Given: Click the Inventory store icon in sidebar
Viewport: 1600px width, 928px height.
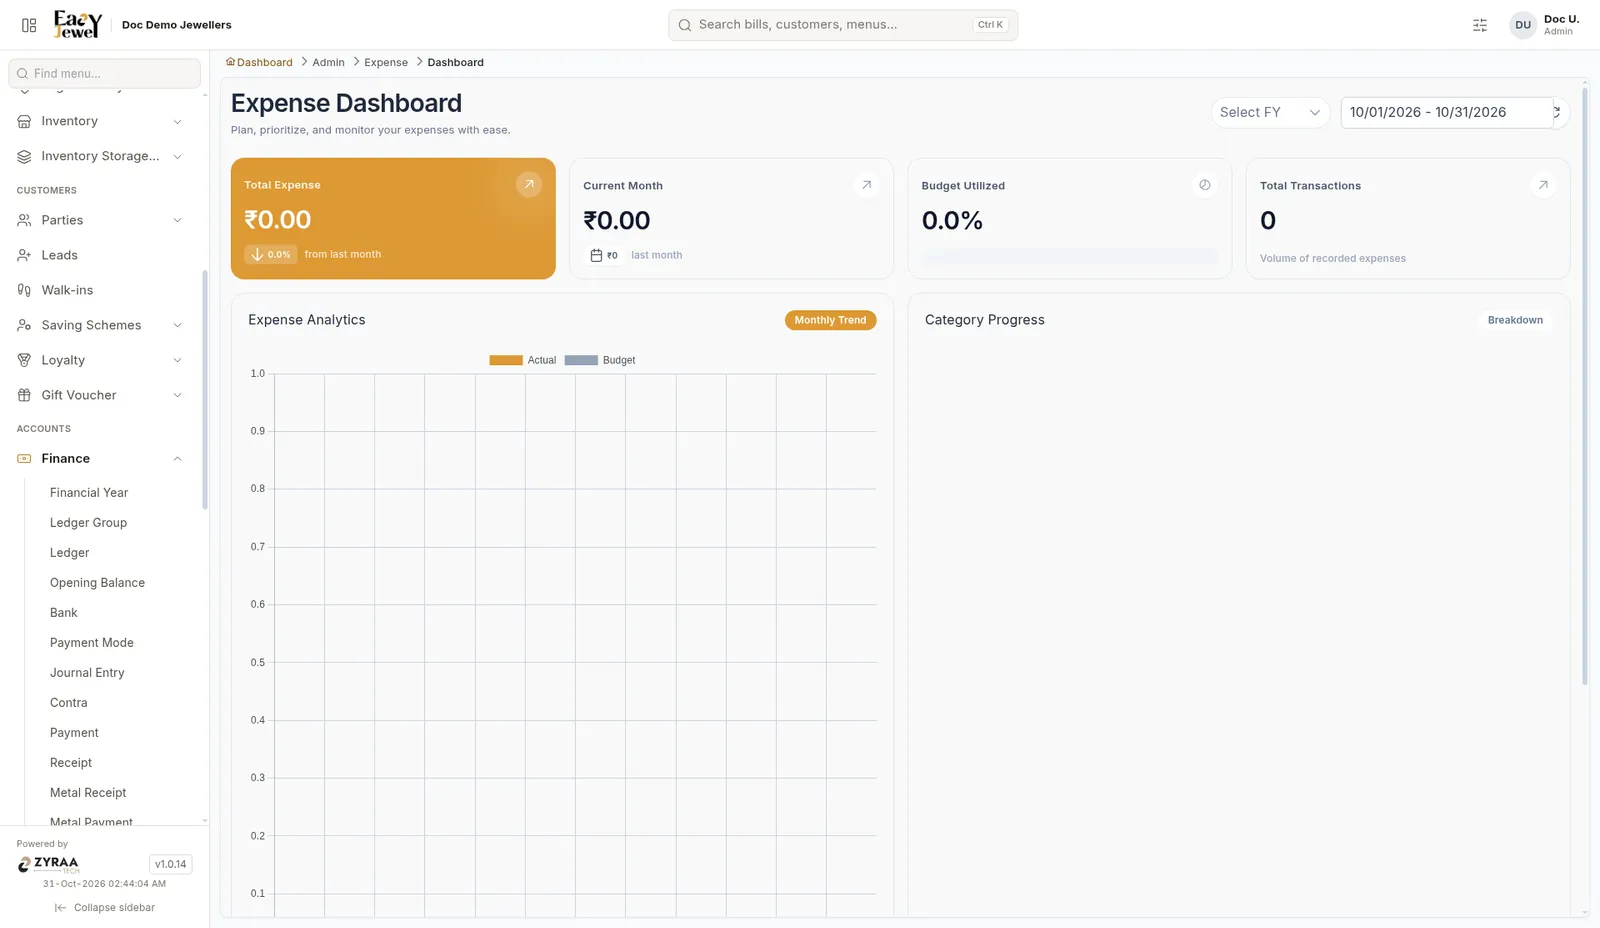Looking at the screenshot, I should coord(24,121).
